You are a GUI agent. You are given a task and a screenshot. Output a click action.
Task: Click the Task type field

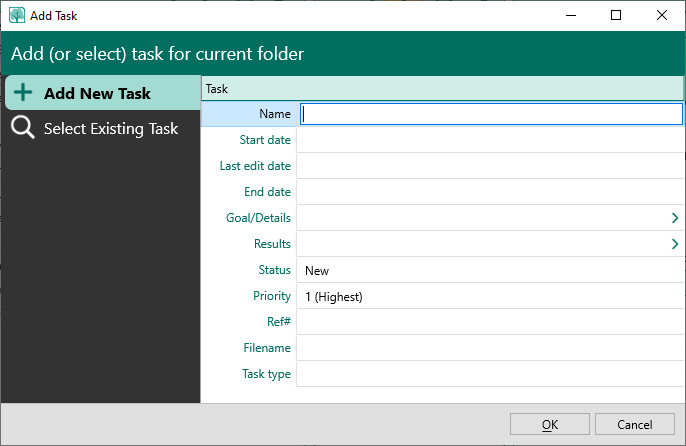488,374
